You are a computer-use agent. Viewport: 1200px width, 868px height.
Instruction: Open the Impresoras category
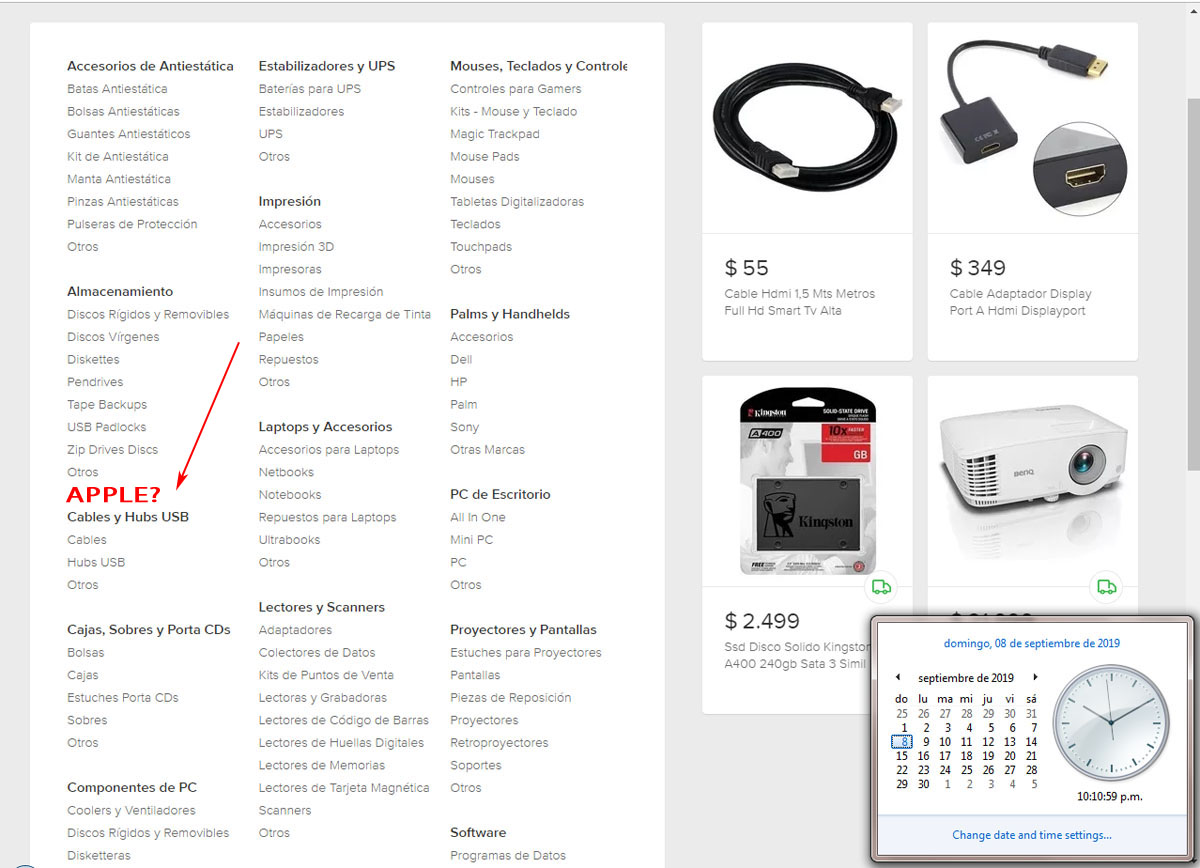click(x=290, y=268)
